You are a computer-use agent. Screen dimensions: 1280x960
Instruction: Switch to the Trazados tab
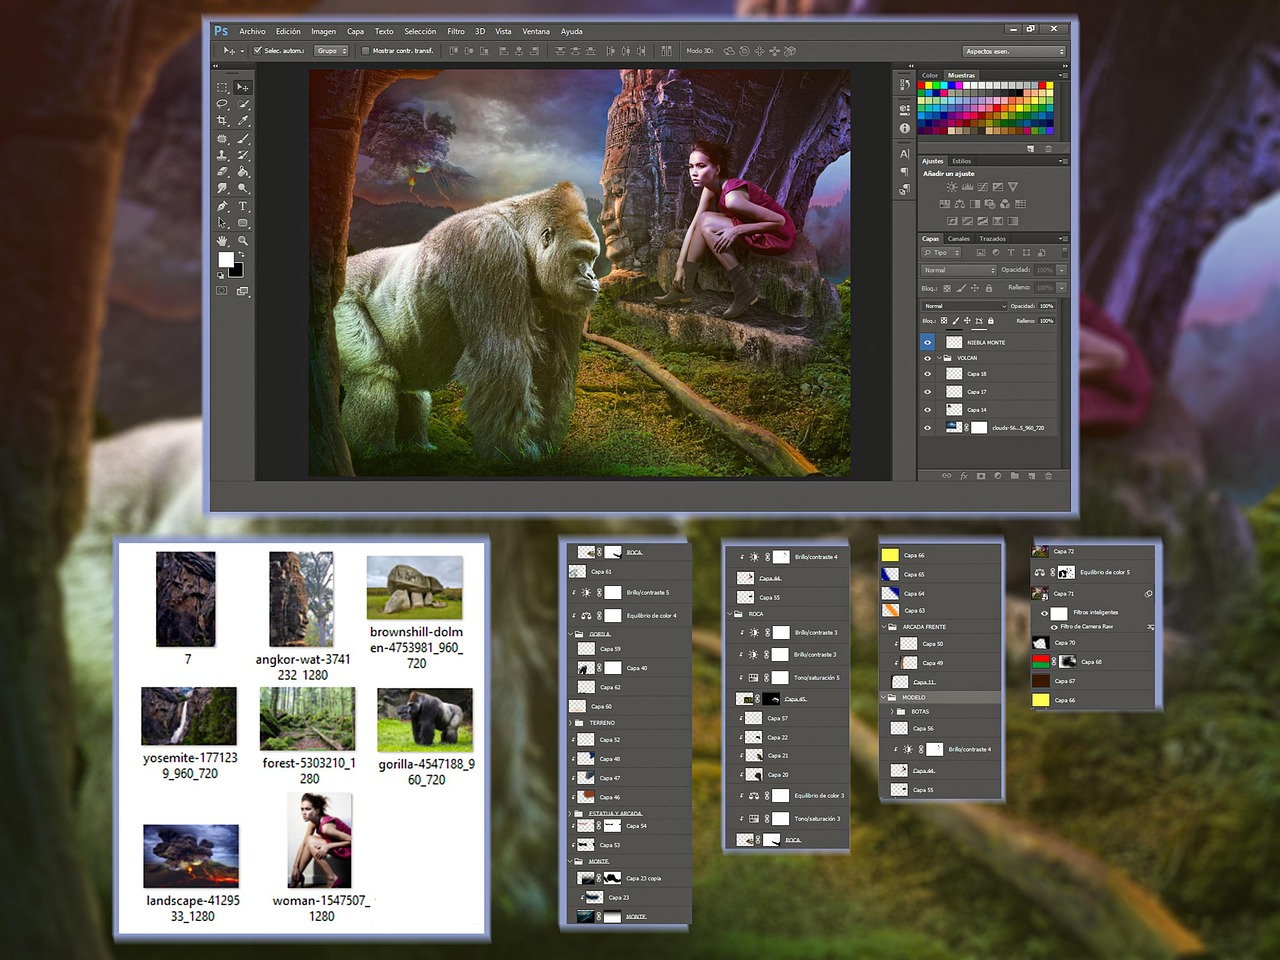[x=993, y=239]
